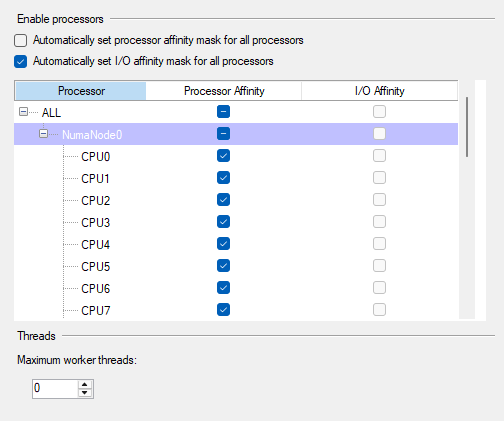Toggle NumaNode0 processor affinity checkbox

point(223,134)
